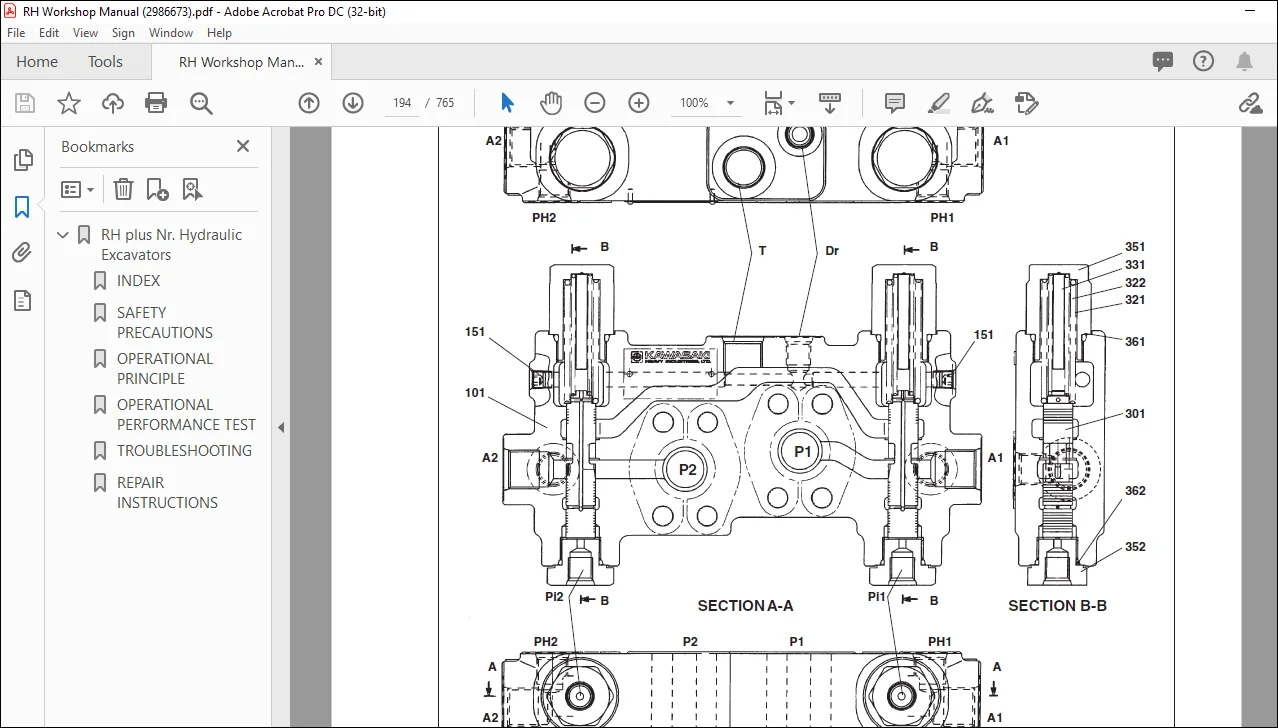
Task: Zoom out with the minus icon
Action: point(595,103)
